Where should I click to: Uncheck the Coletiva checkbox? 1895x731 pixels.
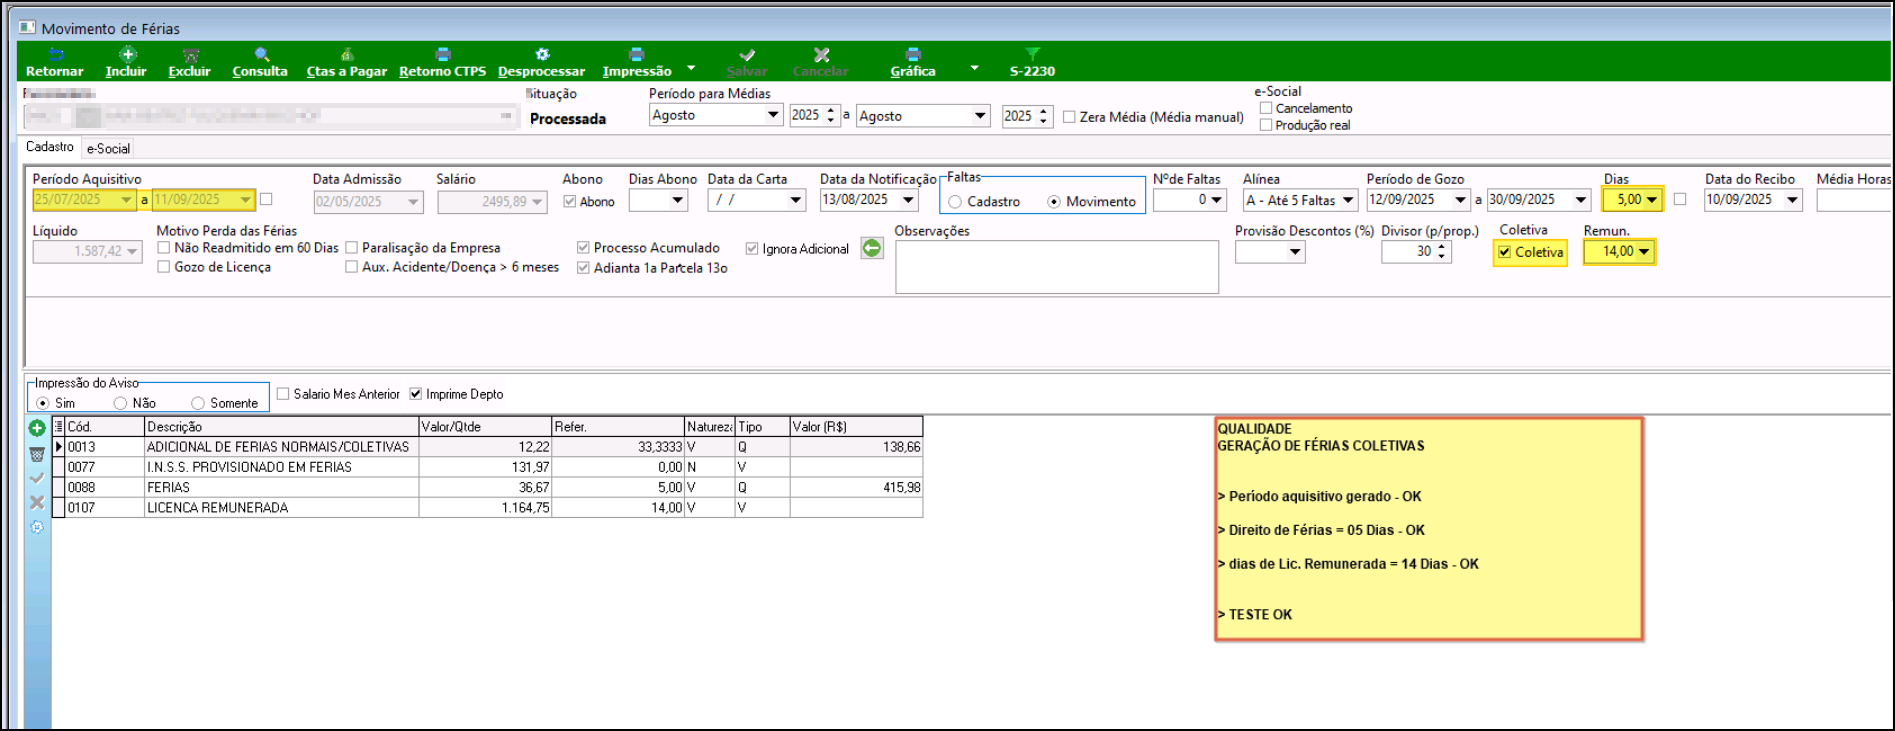1504,252
